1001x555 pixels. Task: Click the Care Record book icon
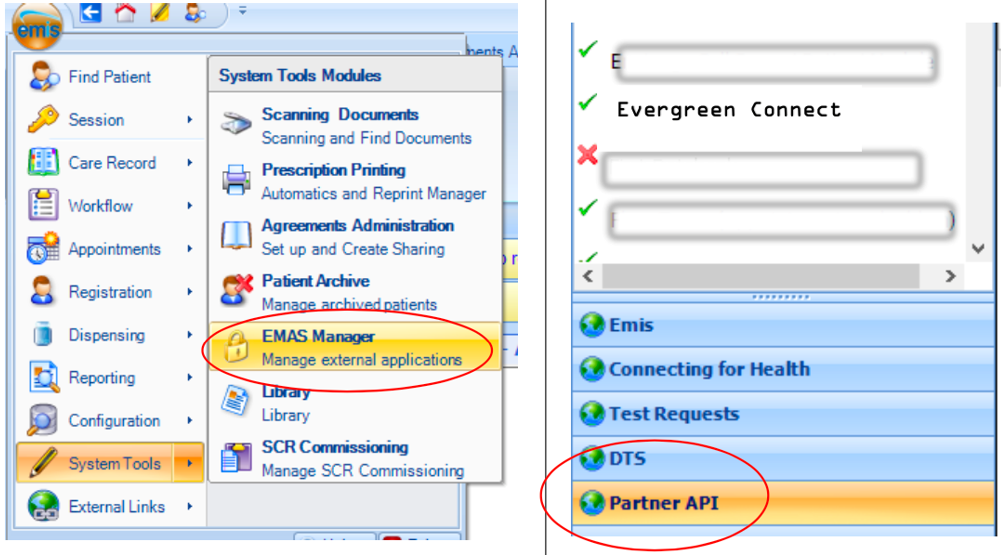(x=43, y=162)
